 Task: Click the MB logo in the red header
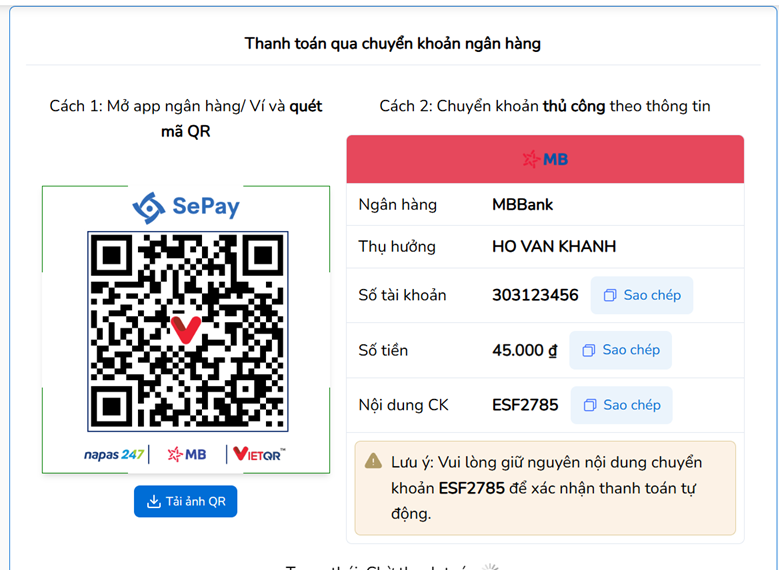click(545, 160)
